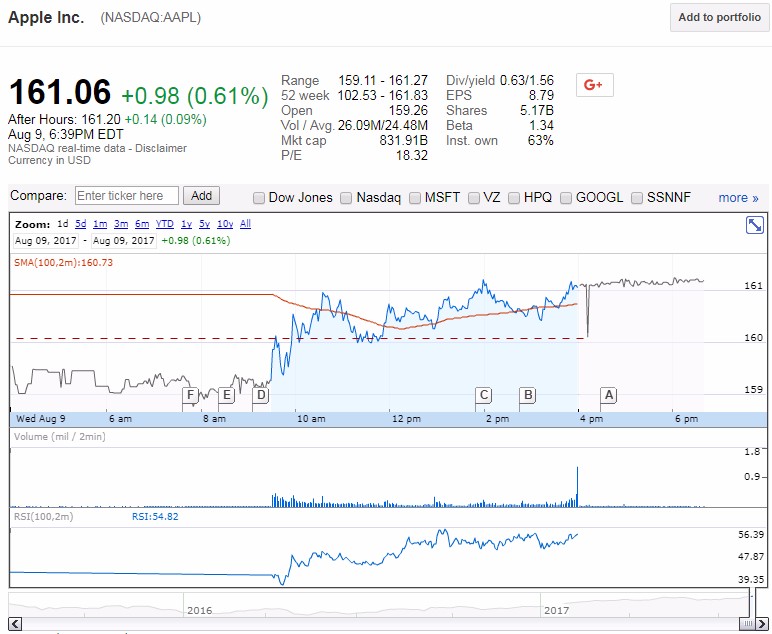Click the Shares value 5.17B

click(537, 110)
